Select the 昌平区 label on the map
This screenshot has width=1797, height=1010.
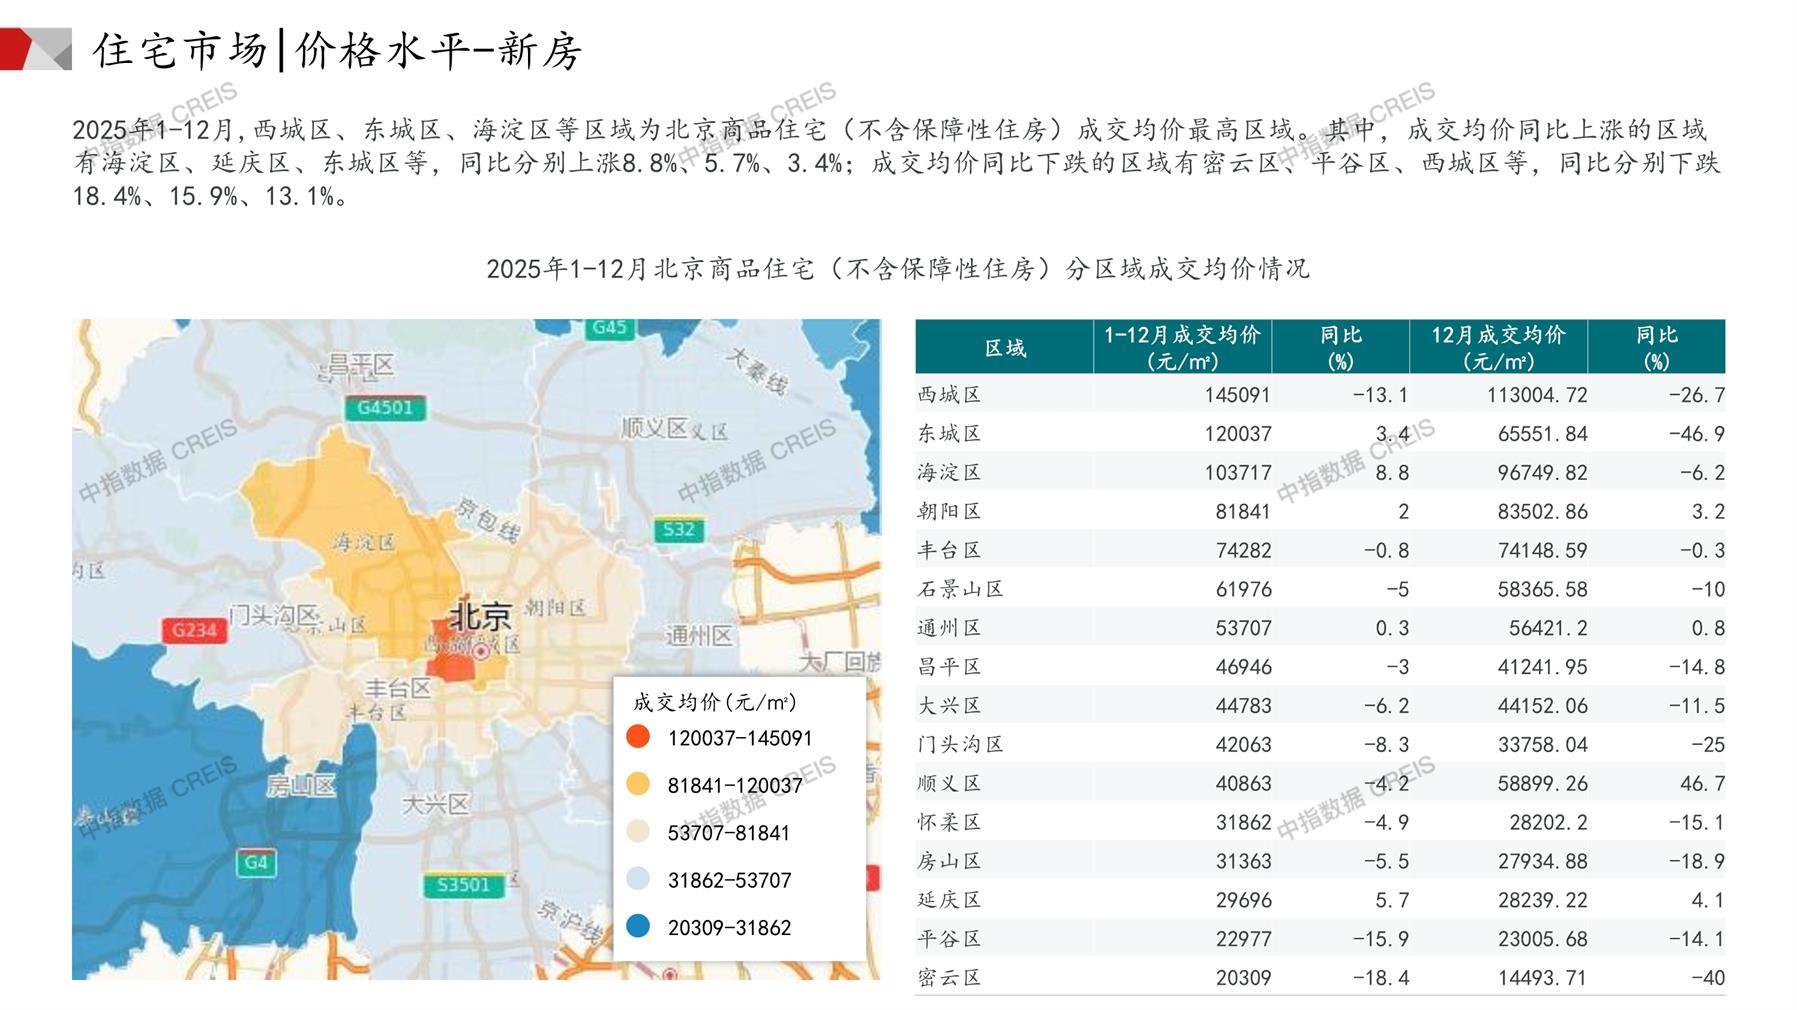pos(361,366)
